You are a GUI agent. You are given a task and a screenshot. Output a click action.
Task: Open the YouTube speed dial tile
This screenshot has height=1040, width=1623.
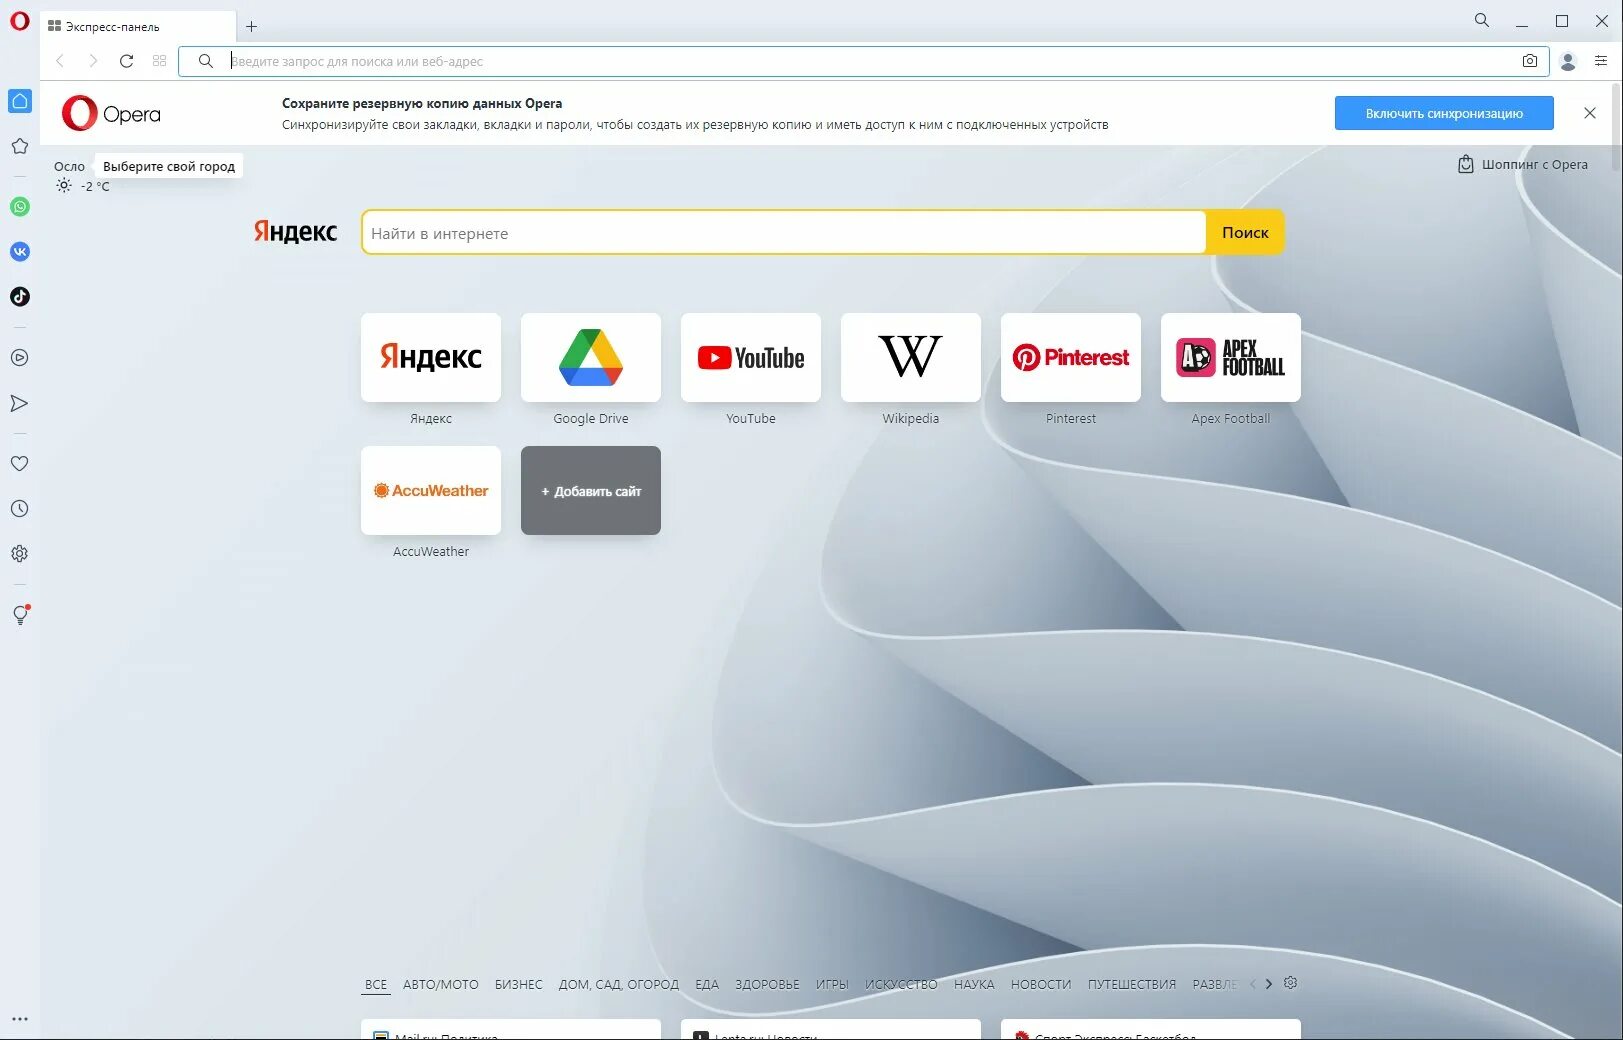tap(751, 357)
